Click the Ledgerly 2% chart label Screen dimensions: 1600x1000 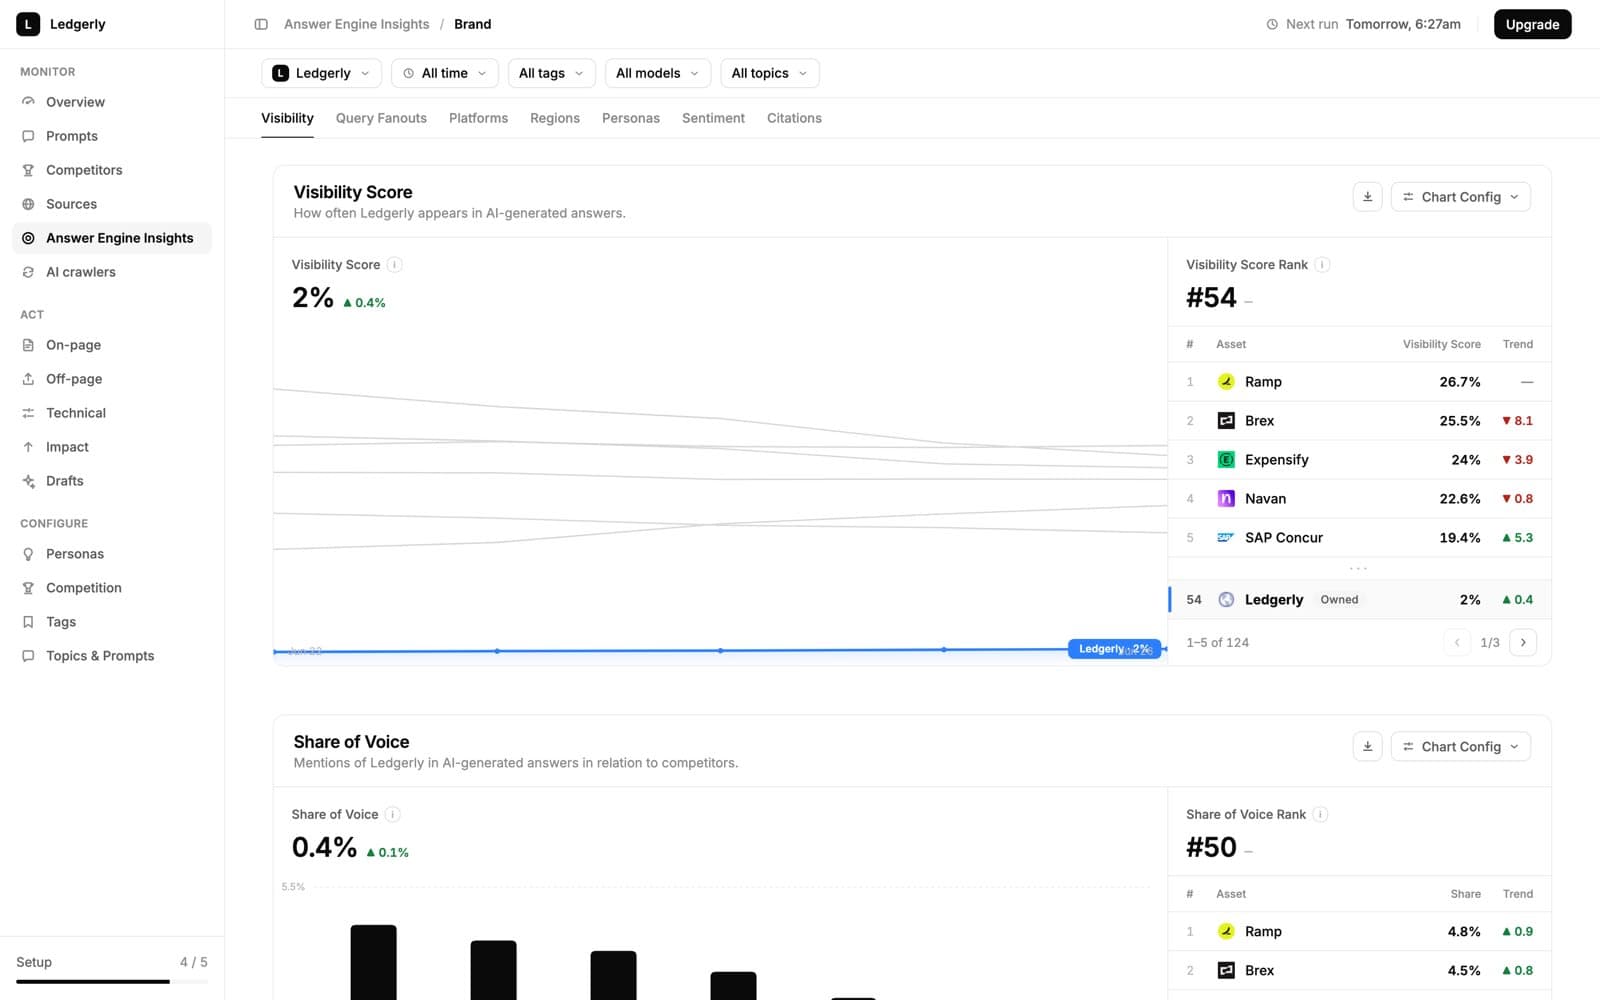[1114, 649]
